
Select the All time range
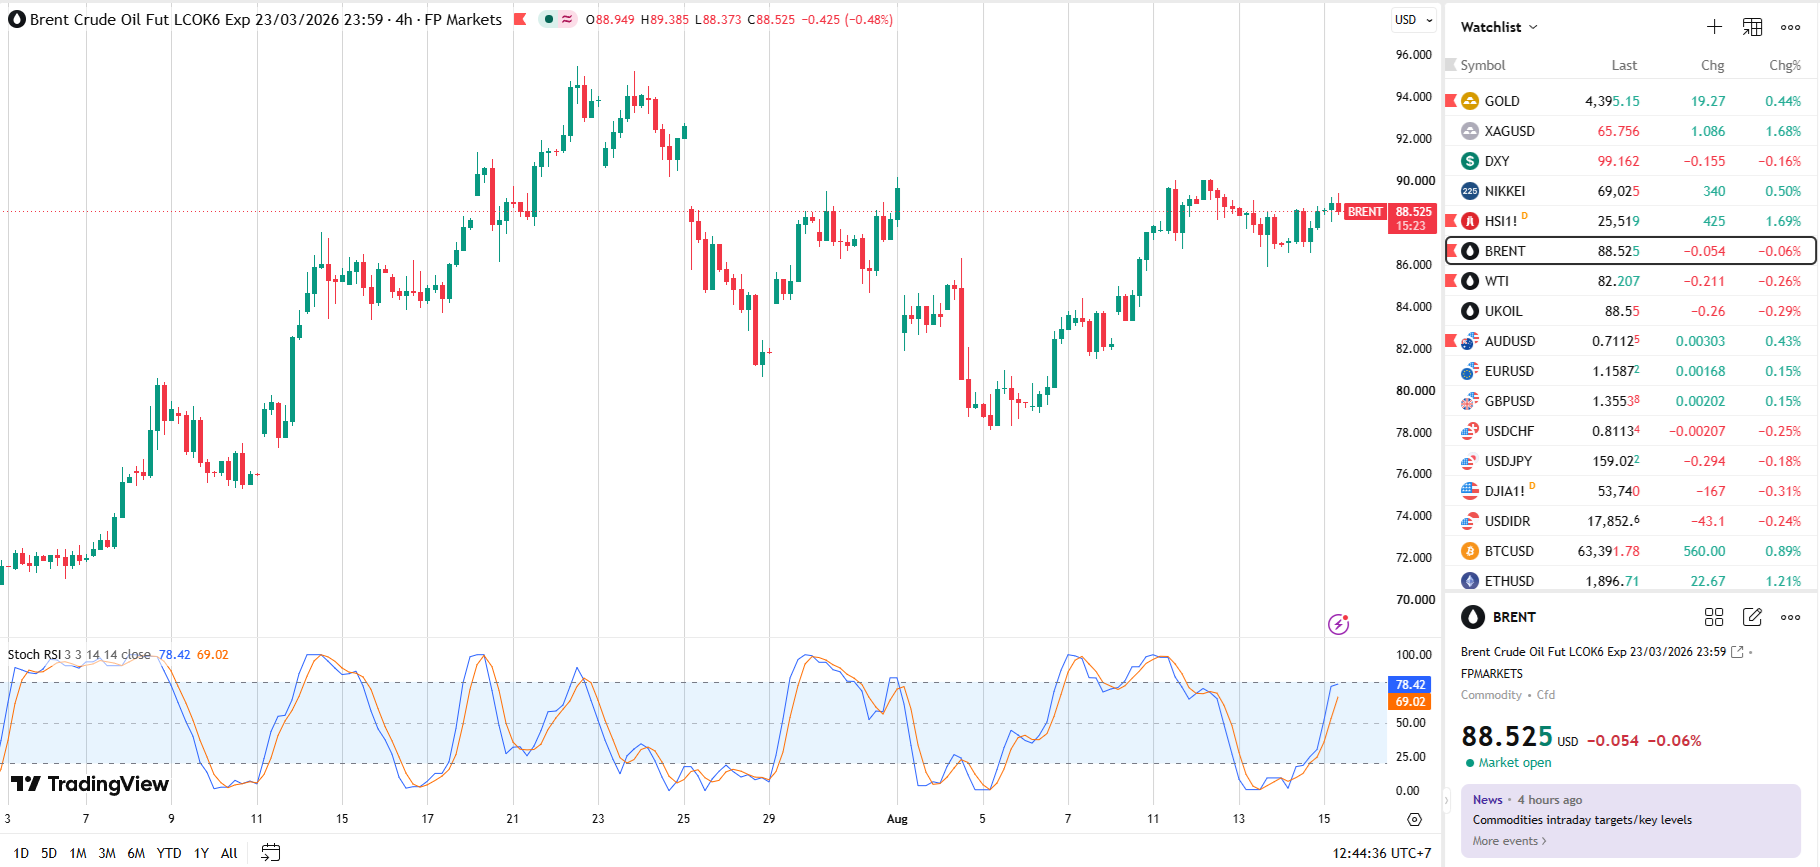click(229, 853)
